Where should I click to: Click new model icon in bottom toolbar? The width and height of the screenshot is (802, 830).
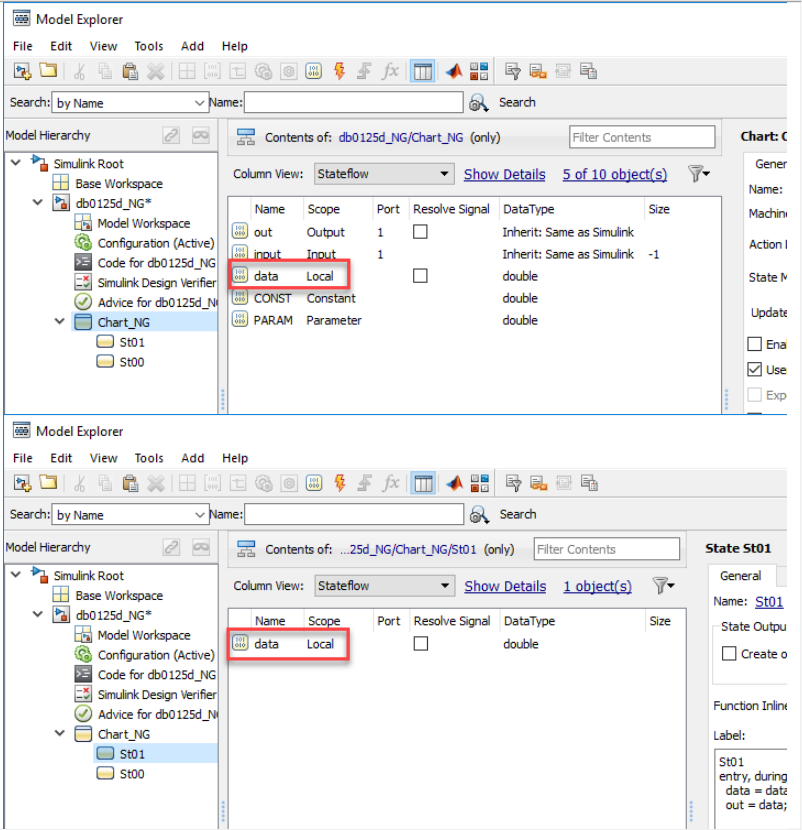point(22,483)
